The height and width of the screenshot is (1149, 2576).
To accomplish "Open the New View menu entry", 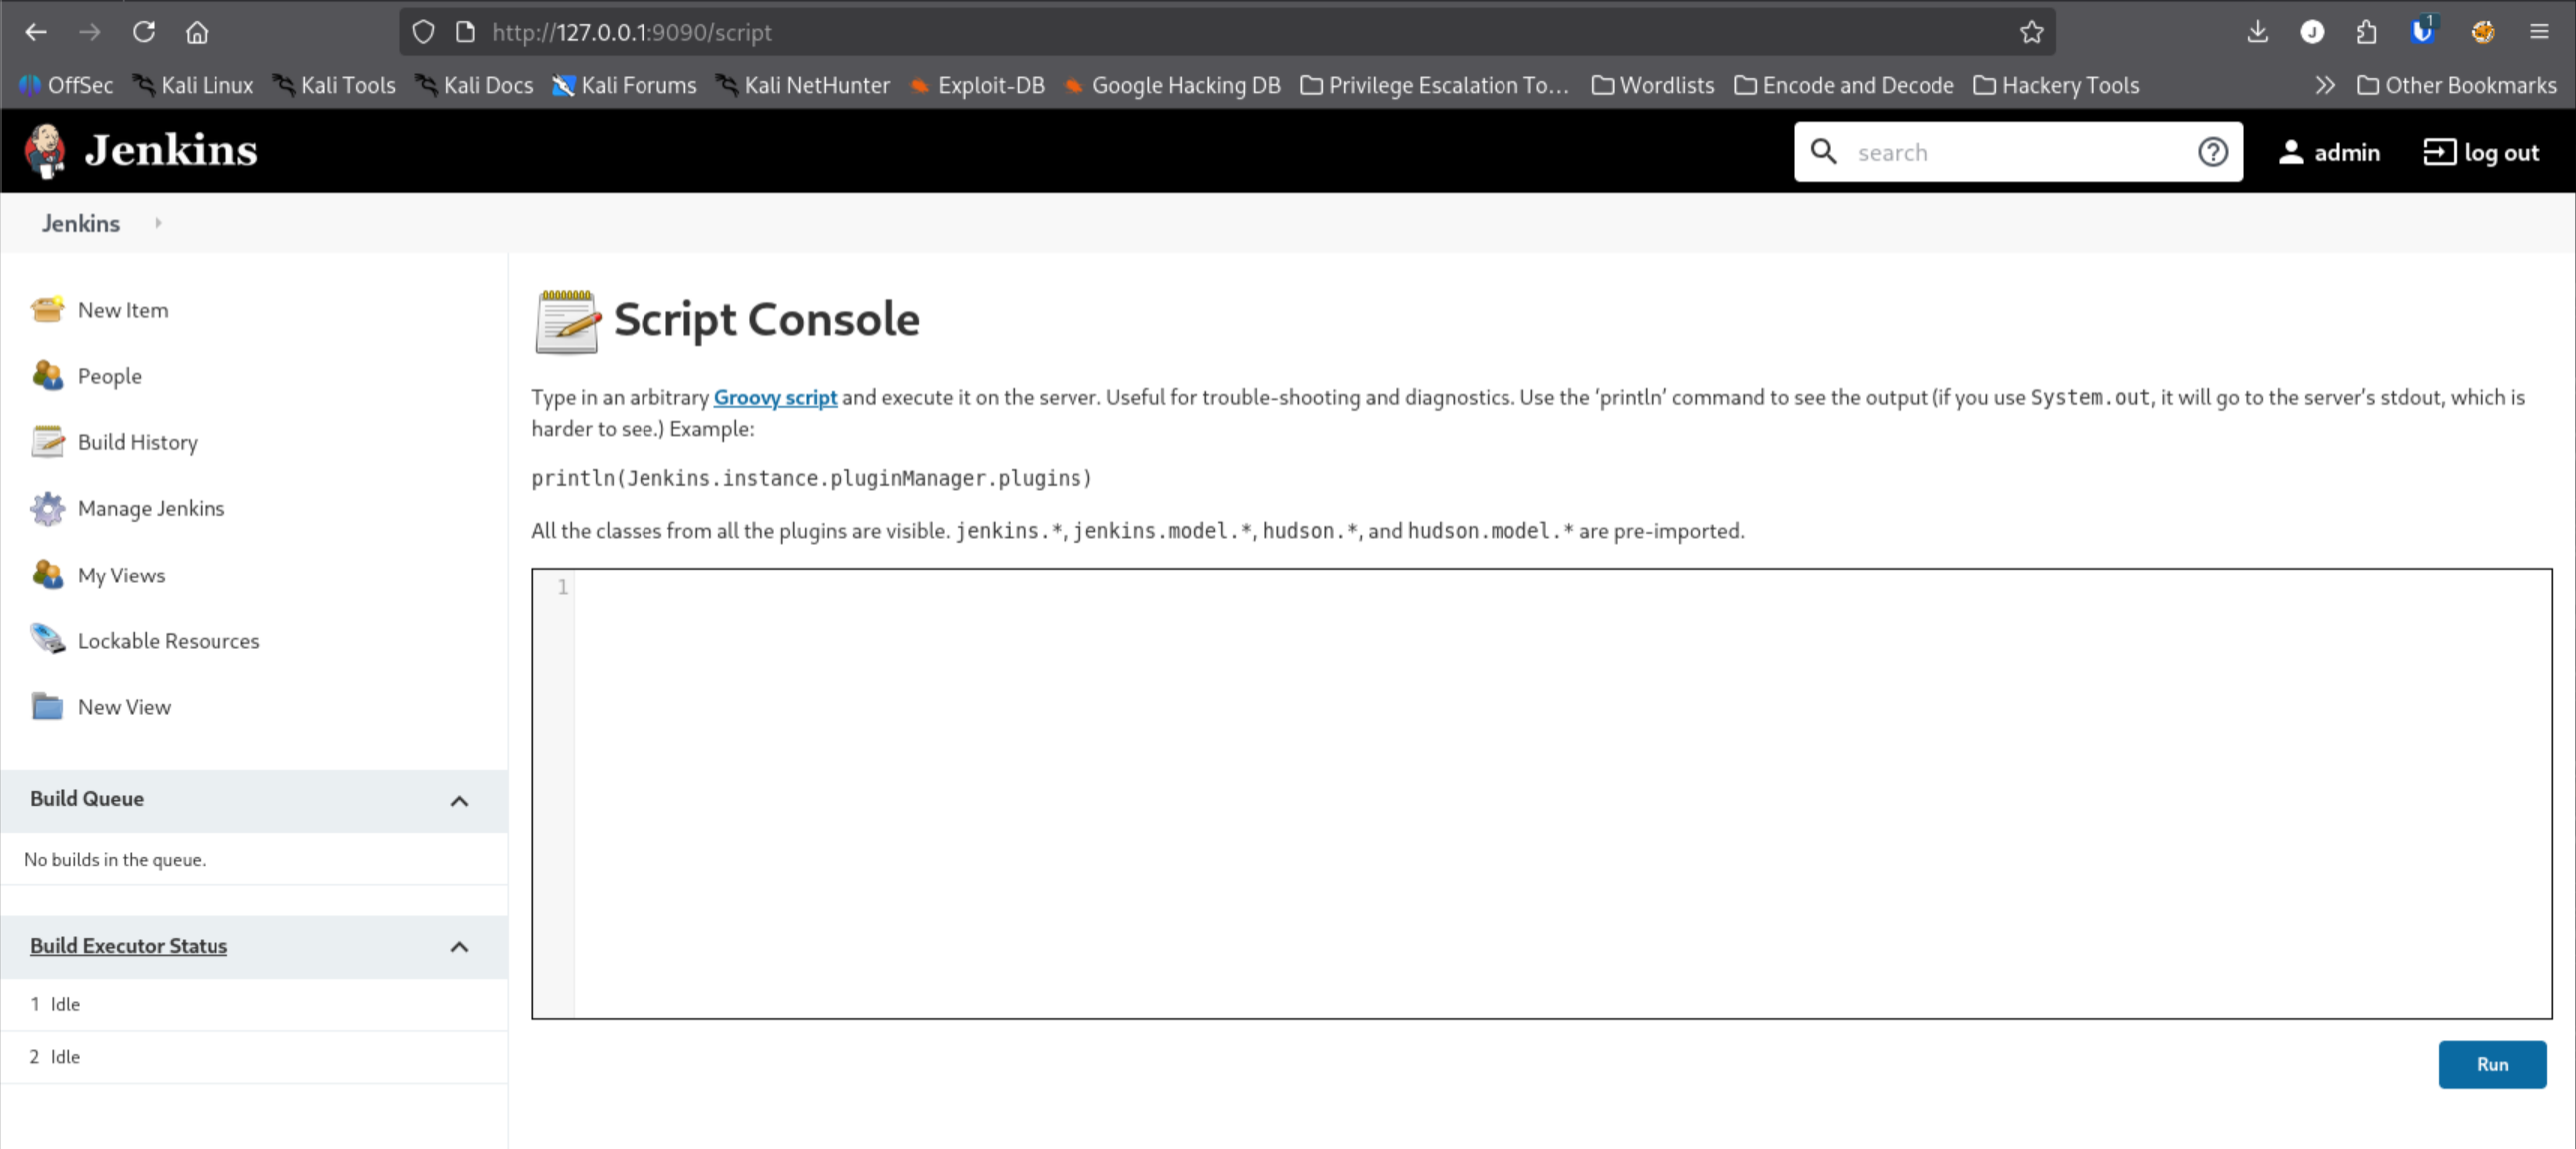I will [124, 708].
